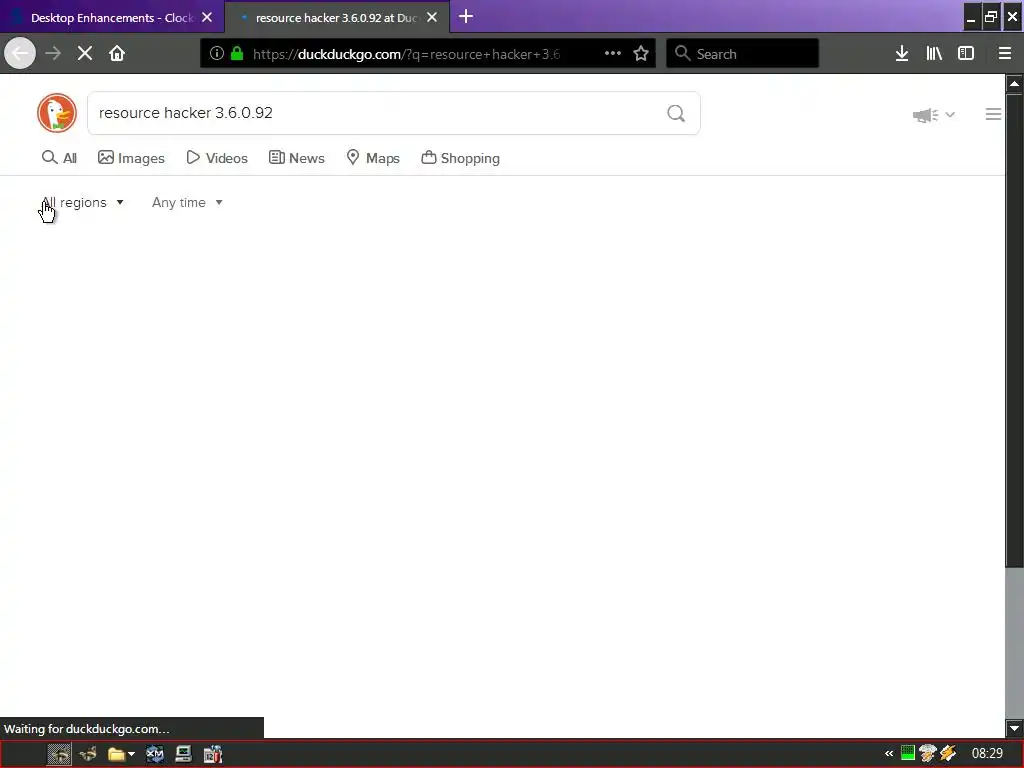Click the forward navigation arrow
This screenshot has height=768, width=1024.
(x=53, y=54)
